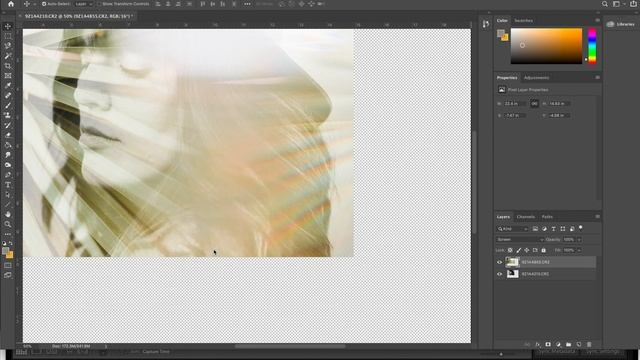Open the layer filter Kind dropdown
The width and height of the screenshot is (640, 360).
tap(513, 229)
